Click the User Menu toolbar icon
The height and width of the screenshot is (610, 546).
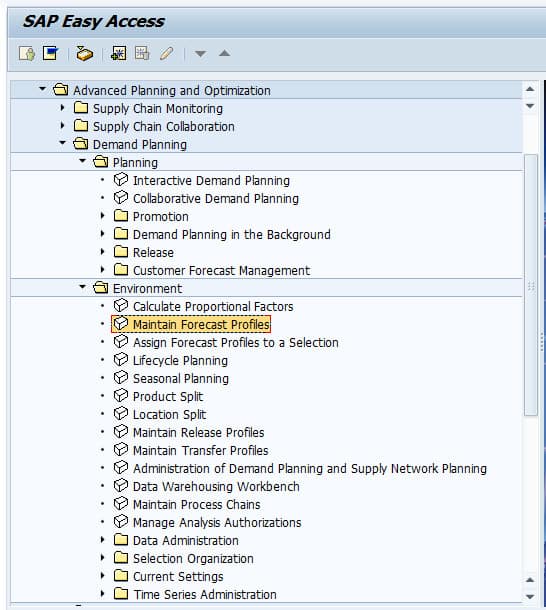click(x=26, y=53)
